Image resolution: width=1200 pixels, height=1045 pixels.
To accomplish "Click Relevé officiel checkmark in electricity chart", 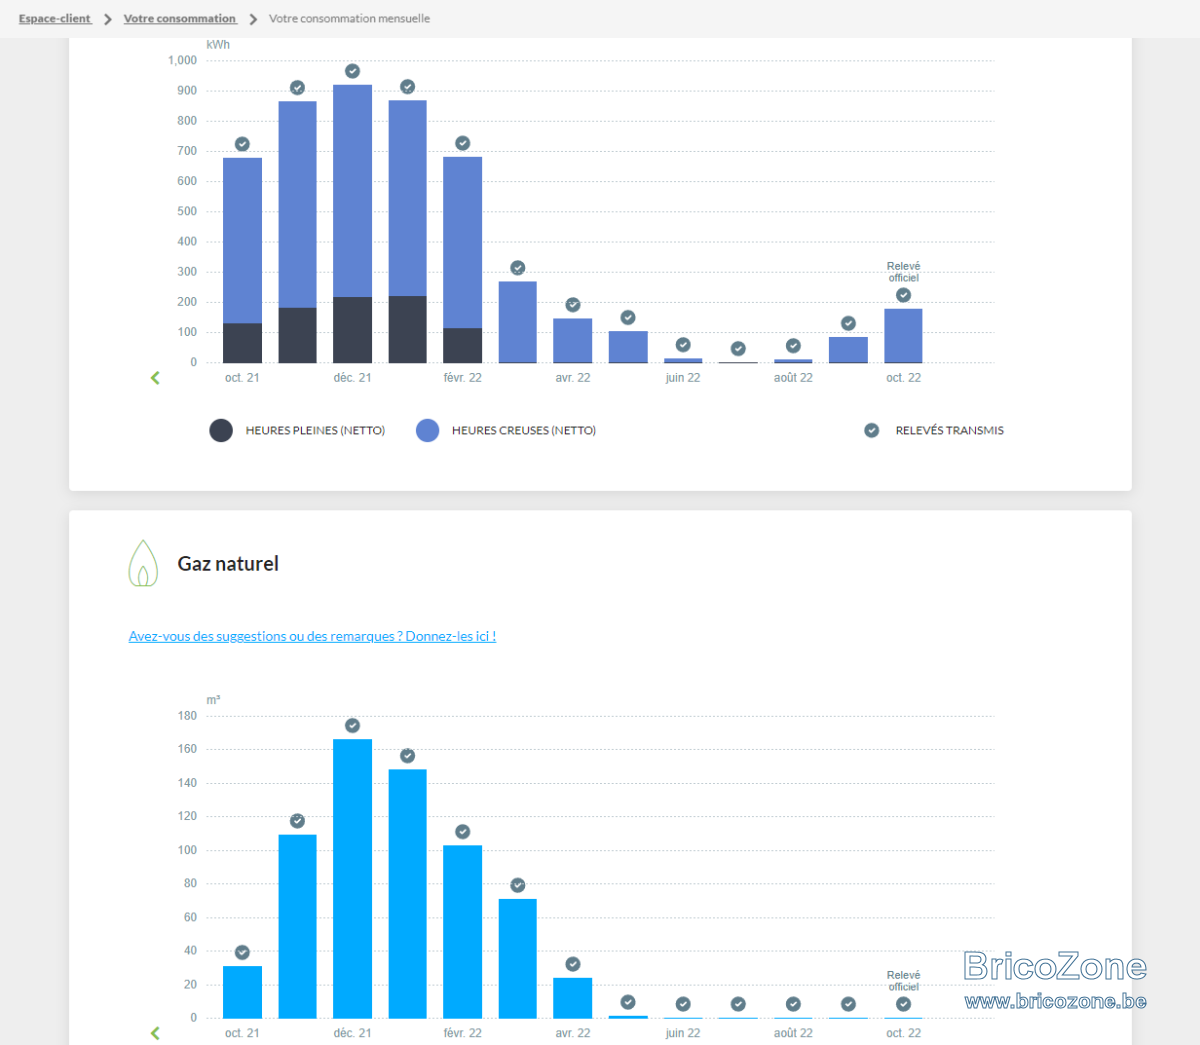I will (903, 295).
